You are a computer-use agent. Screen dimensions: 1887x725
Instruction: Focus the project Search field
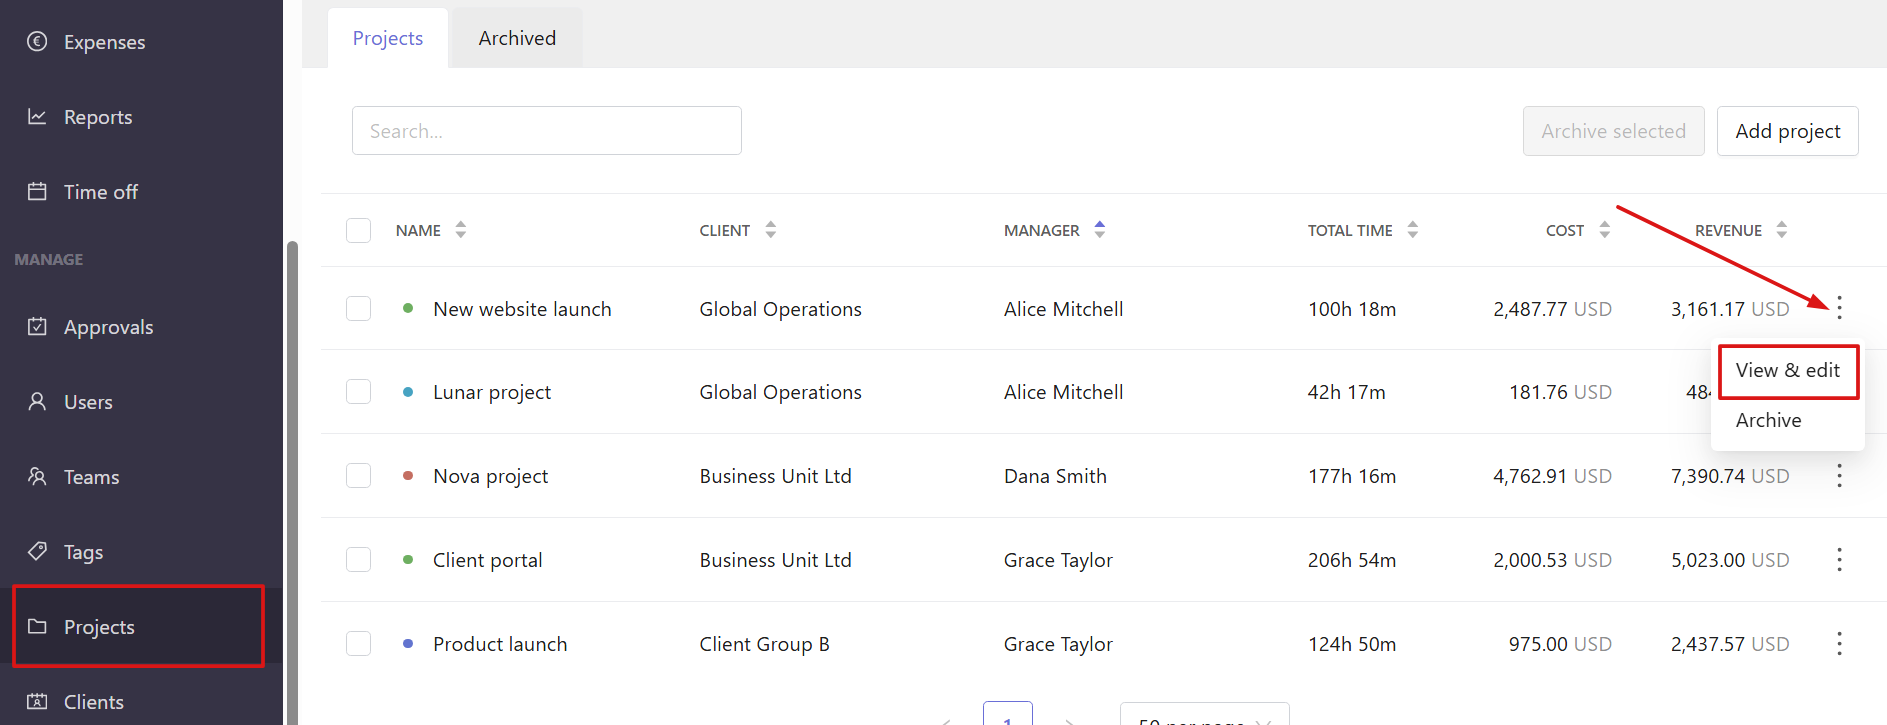(x=547, y=131)
